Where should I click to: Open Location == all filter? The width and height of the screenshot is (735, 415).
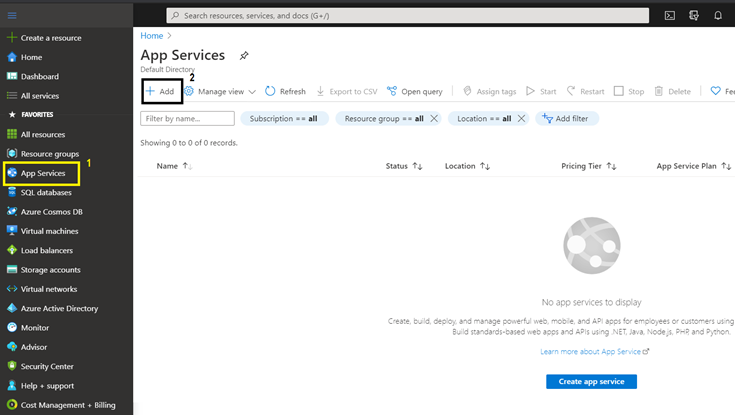pos(484,119)
